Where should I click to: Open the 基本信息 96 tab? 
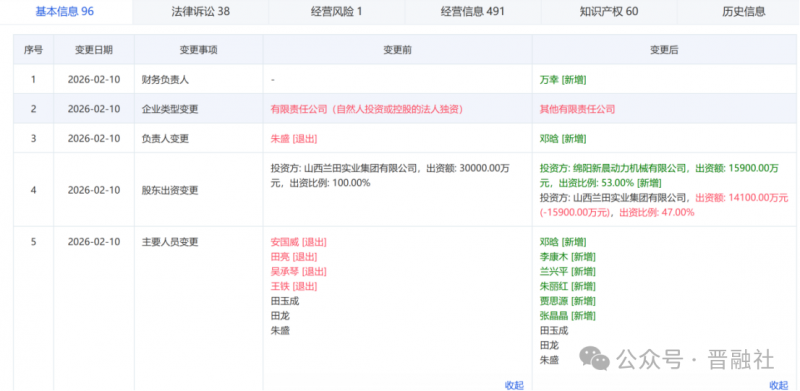point(65,12)
